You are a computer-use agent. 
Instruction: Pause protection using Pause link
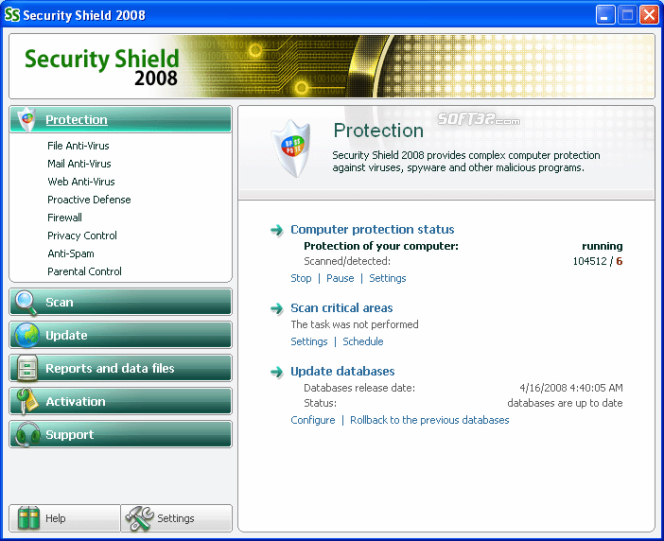(340, 278)
